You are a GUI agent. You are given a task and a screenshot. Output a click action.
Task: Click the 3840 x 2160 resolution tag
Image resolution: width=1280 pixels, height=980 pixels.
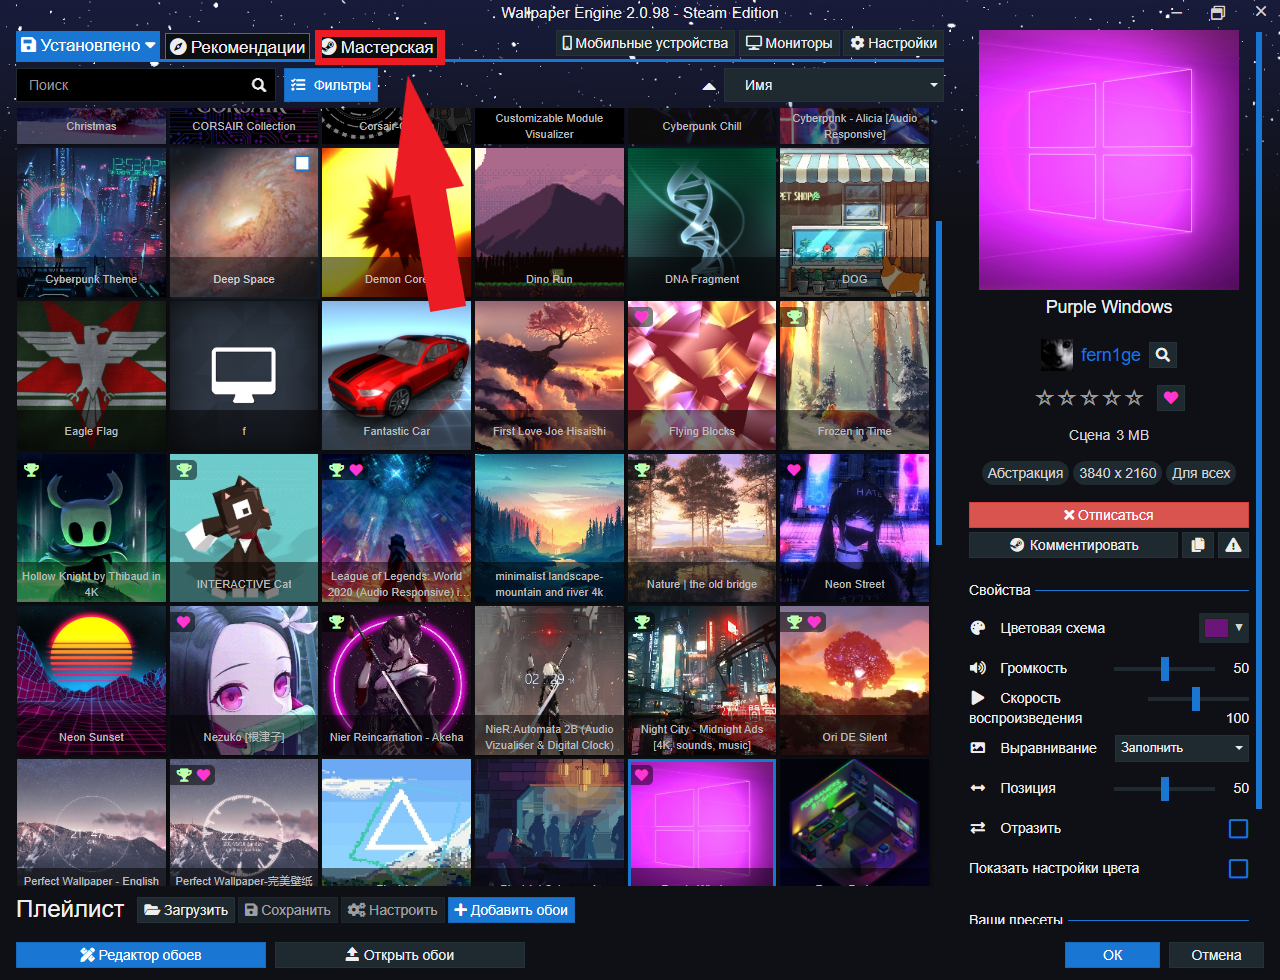(x=1117, y=473)
